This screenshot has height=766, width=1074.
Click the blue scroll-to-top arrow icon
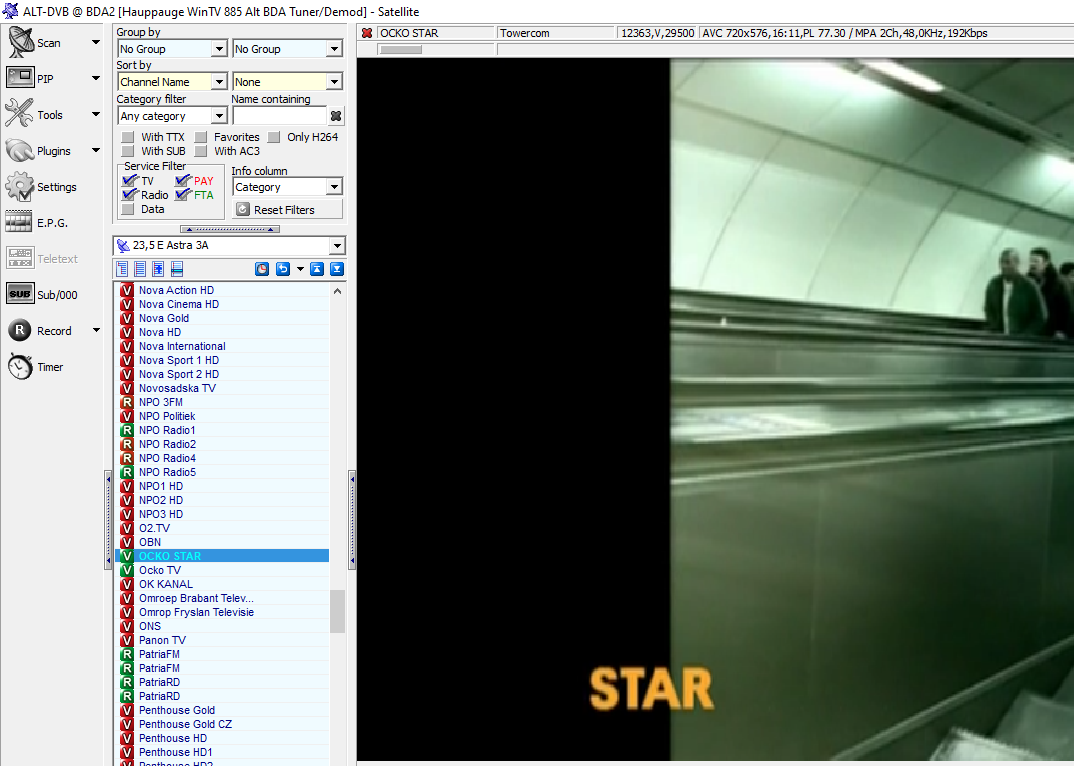[316, 269]
